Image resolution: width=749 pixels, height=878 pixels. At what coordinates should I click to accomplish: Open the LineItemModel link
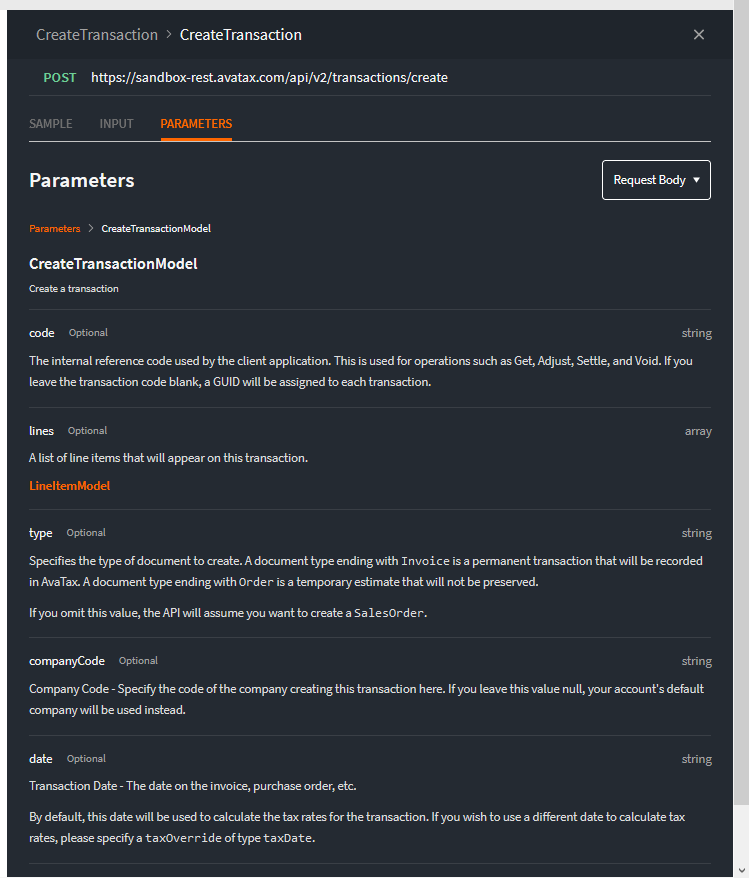(x=70, y=486)
